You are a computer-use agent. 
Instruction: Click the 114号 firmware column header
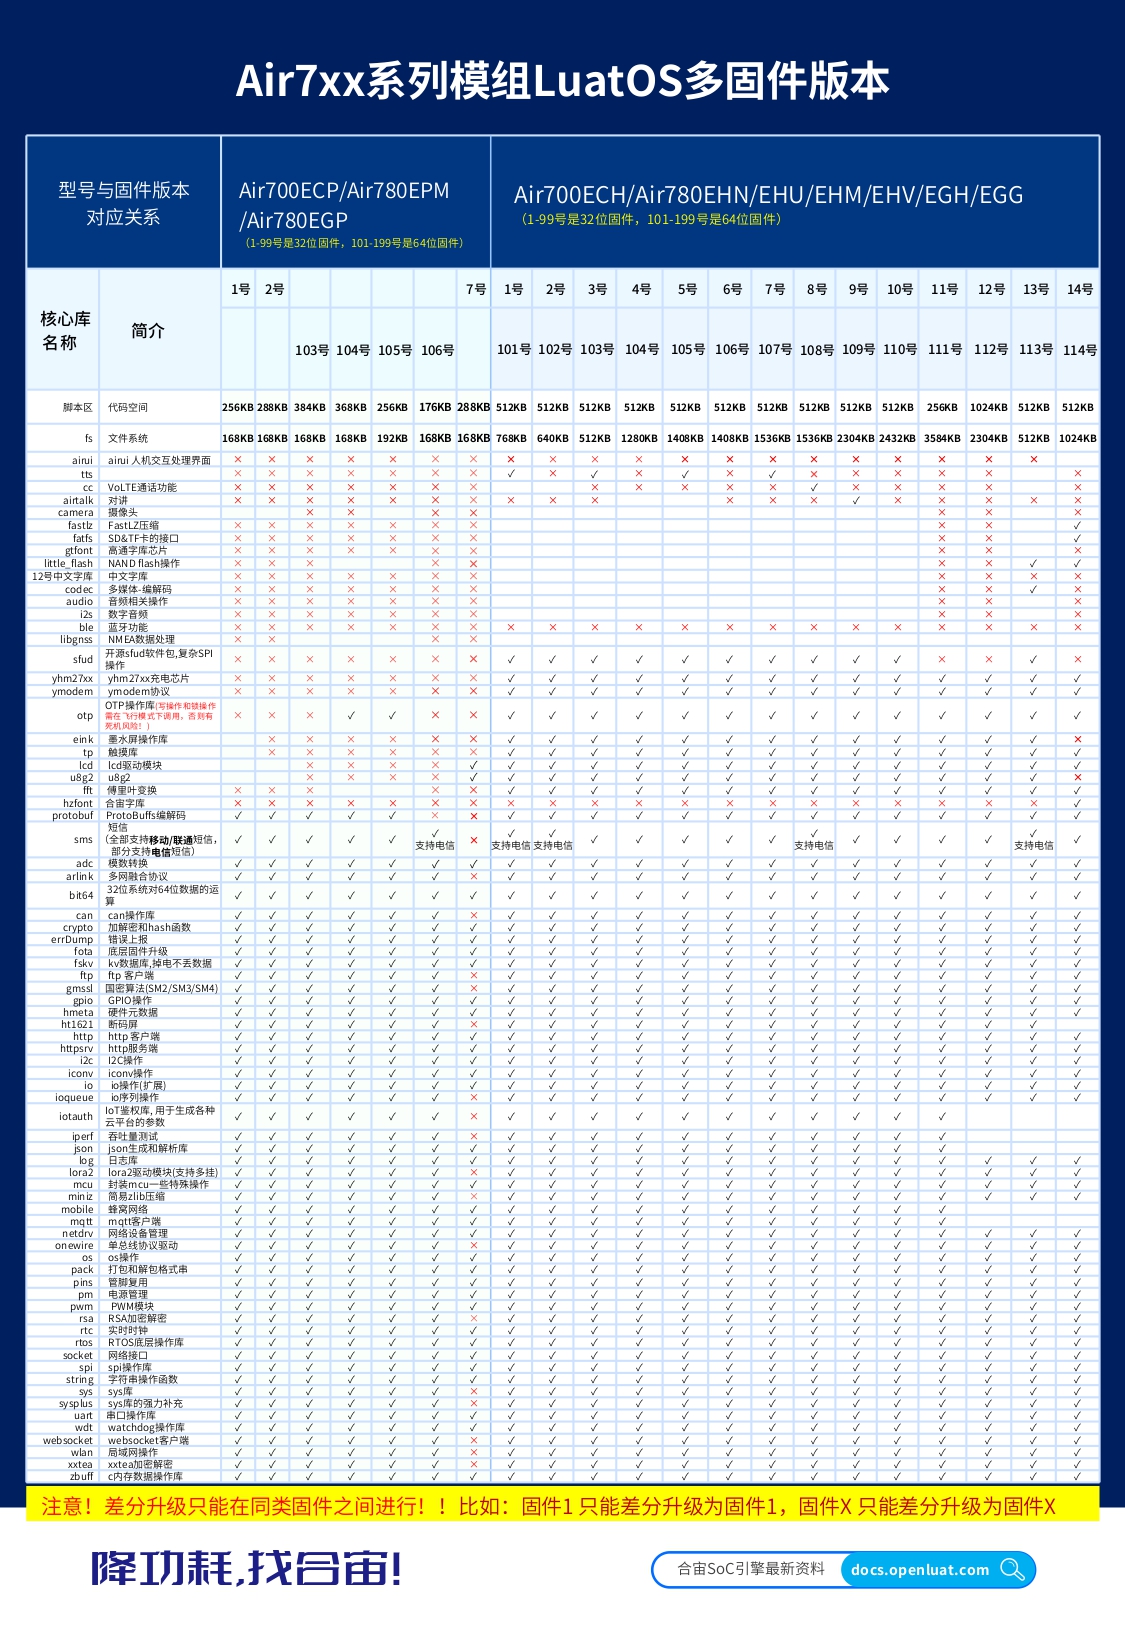1079,350
